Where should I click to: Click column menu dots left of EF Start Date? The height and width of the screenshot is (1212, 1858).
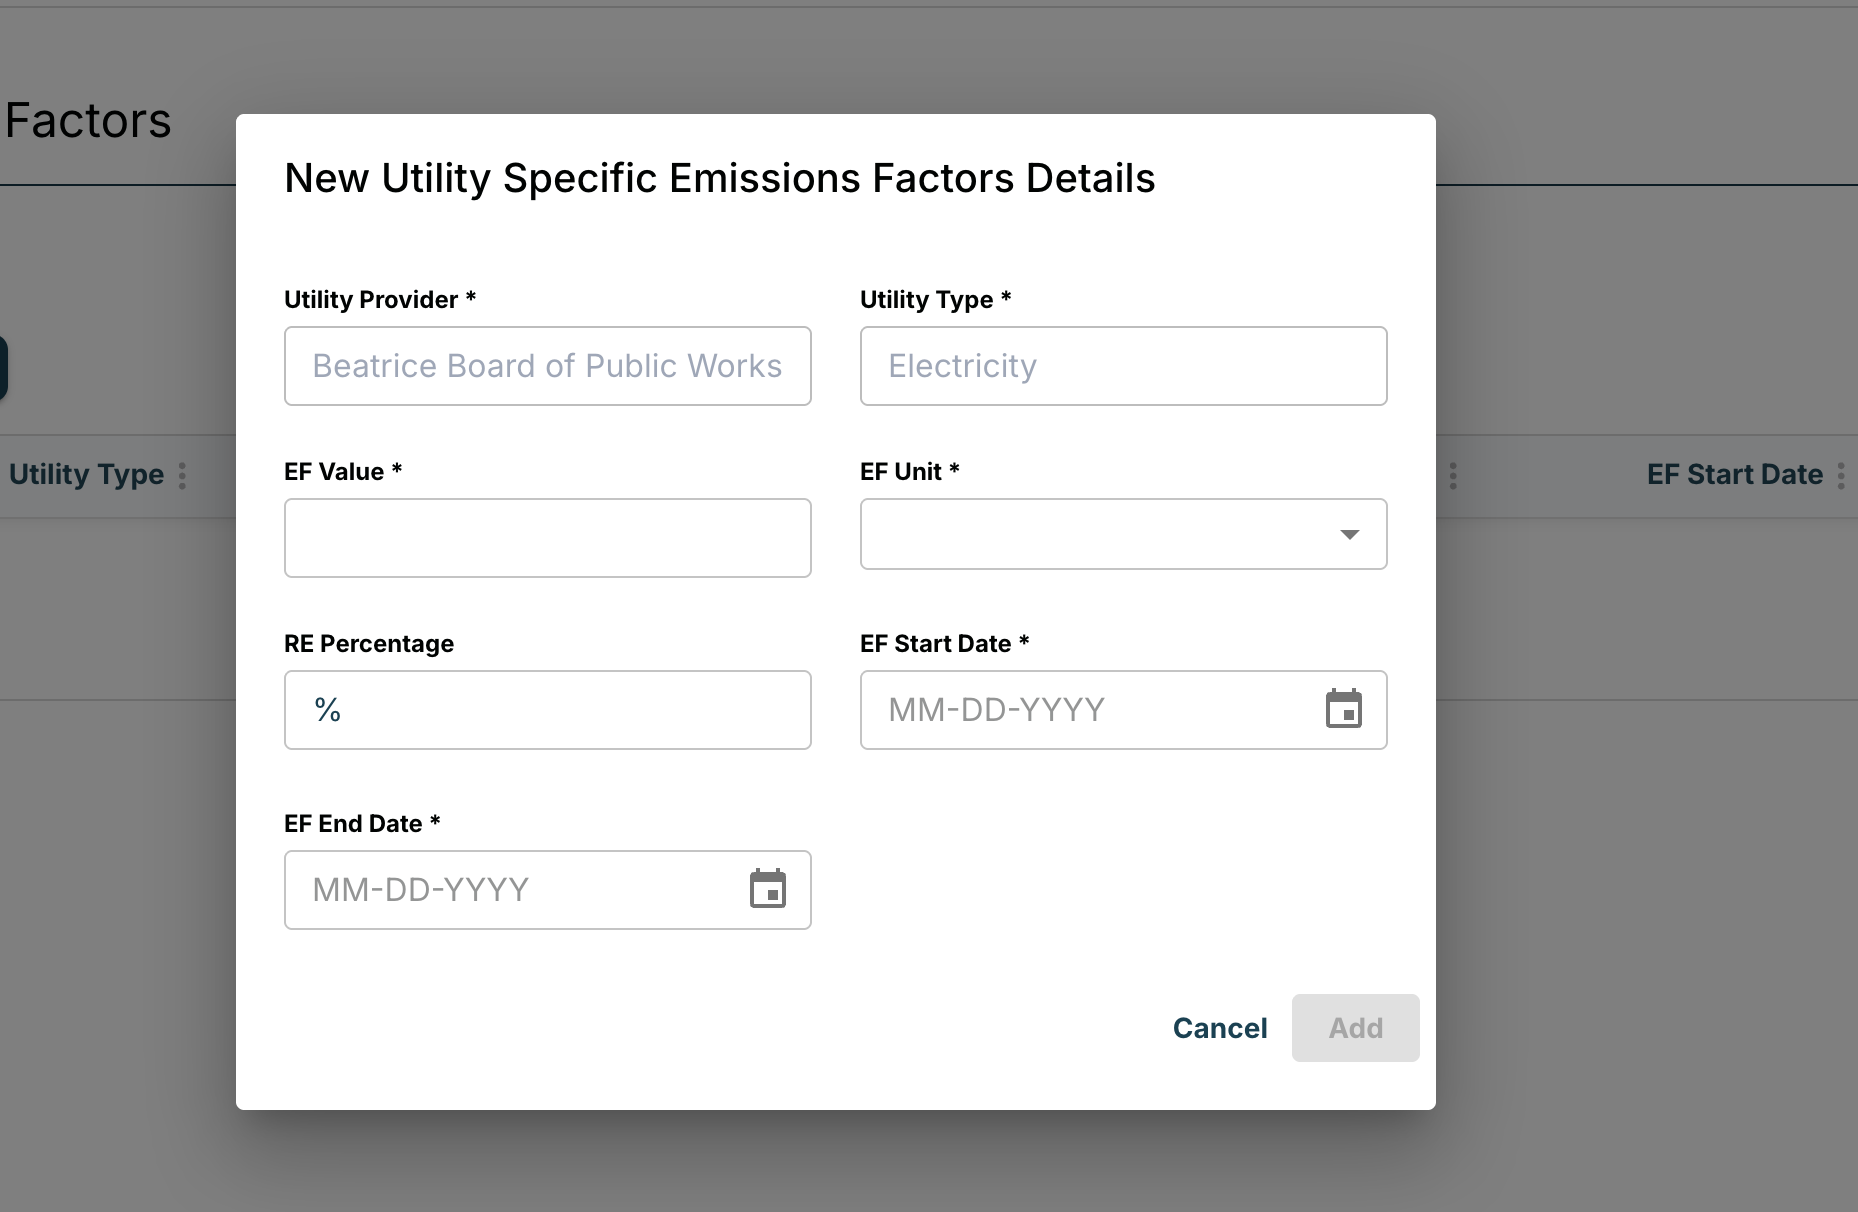(1452, 475)
